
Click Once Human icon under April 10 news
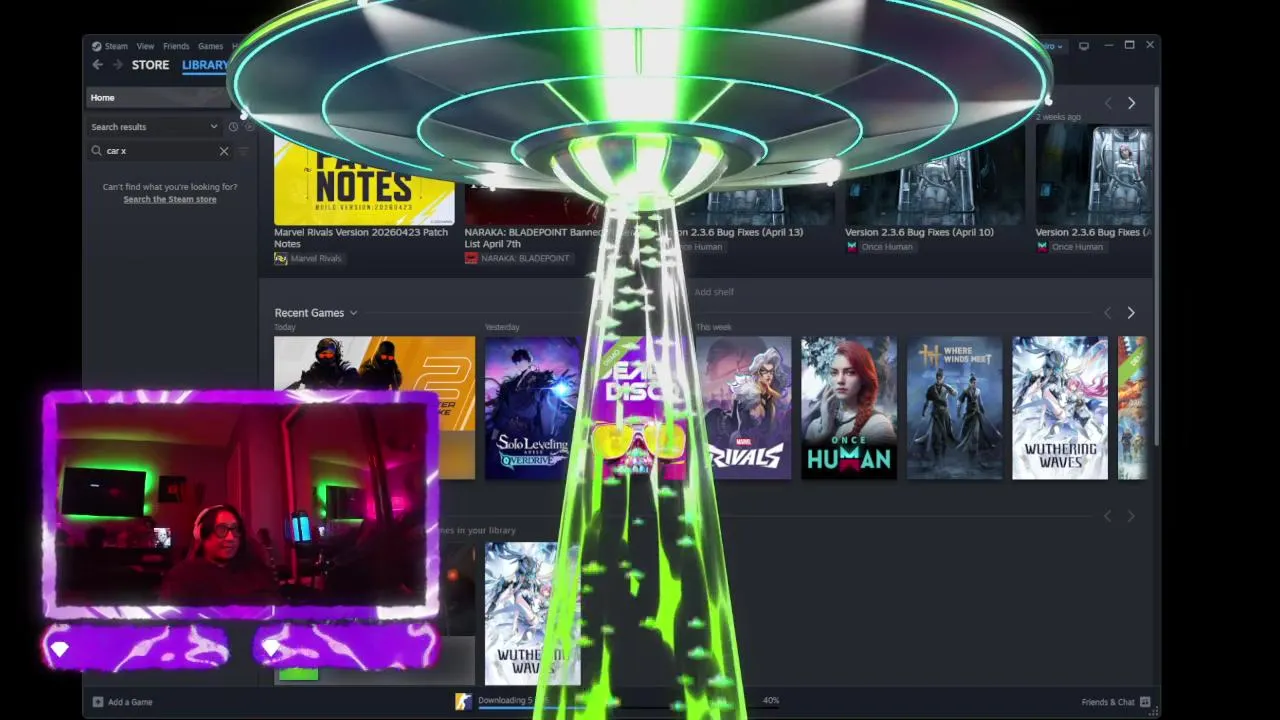(852, 247)
